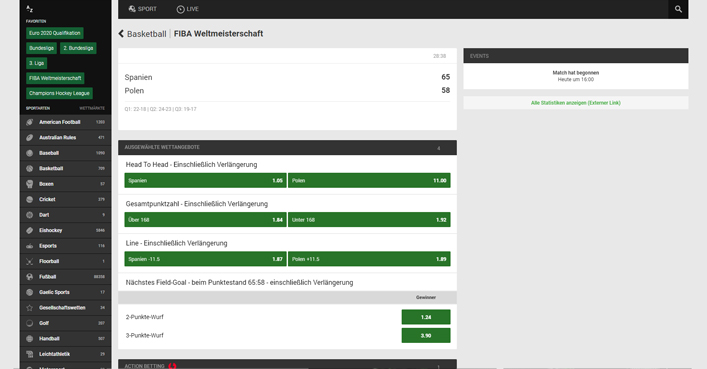Select Unter 168 at 1.92
The width and height of the screenshot is (707, 369).
pyautogui.click(x=369, y=220)
